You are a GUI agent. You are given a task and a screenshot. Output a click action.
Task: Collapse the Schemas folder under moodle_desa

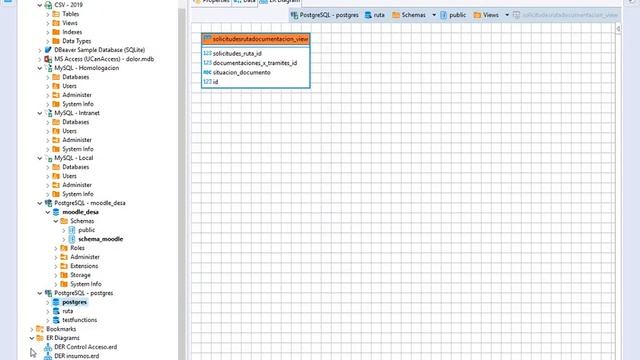tap(56, 221)
